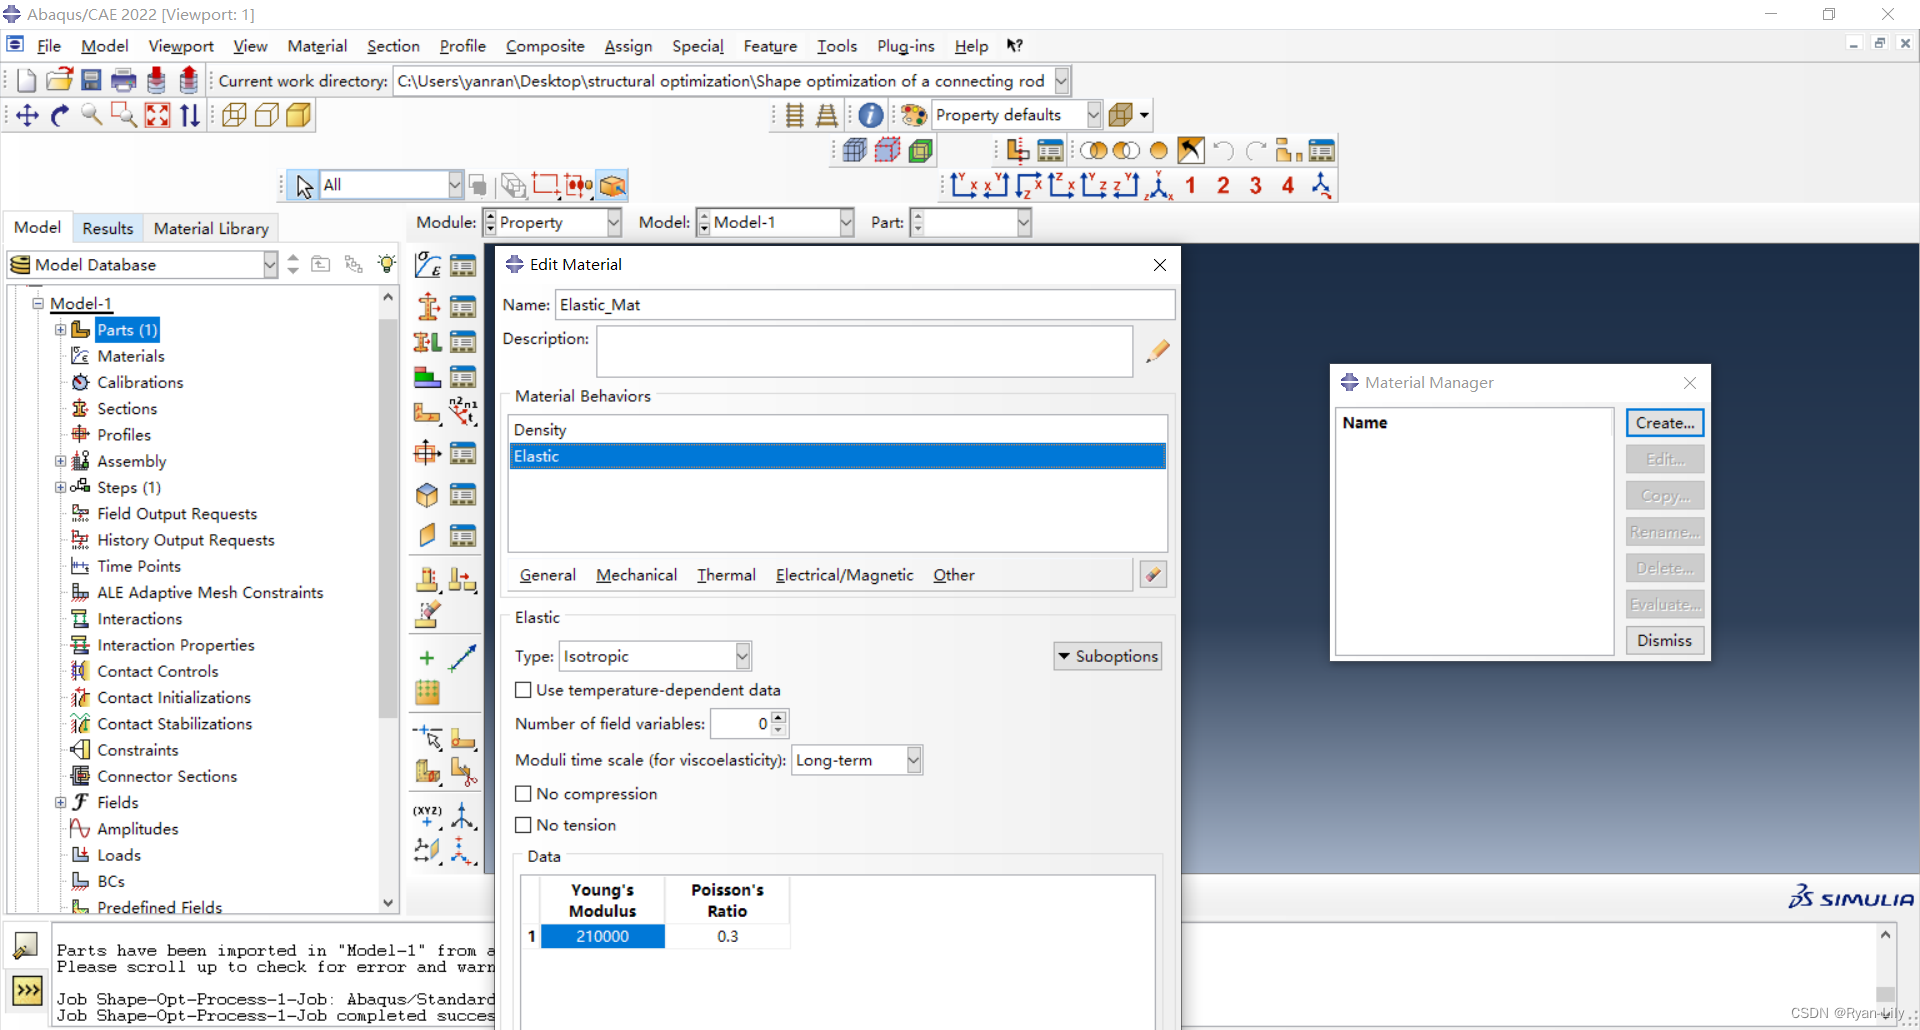Expand the Steps (1) tree node
Screen dimensions: 1920x1030
(x=61, y=487)
